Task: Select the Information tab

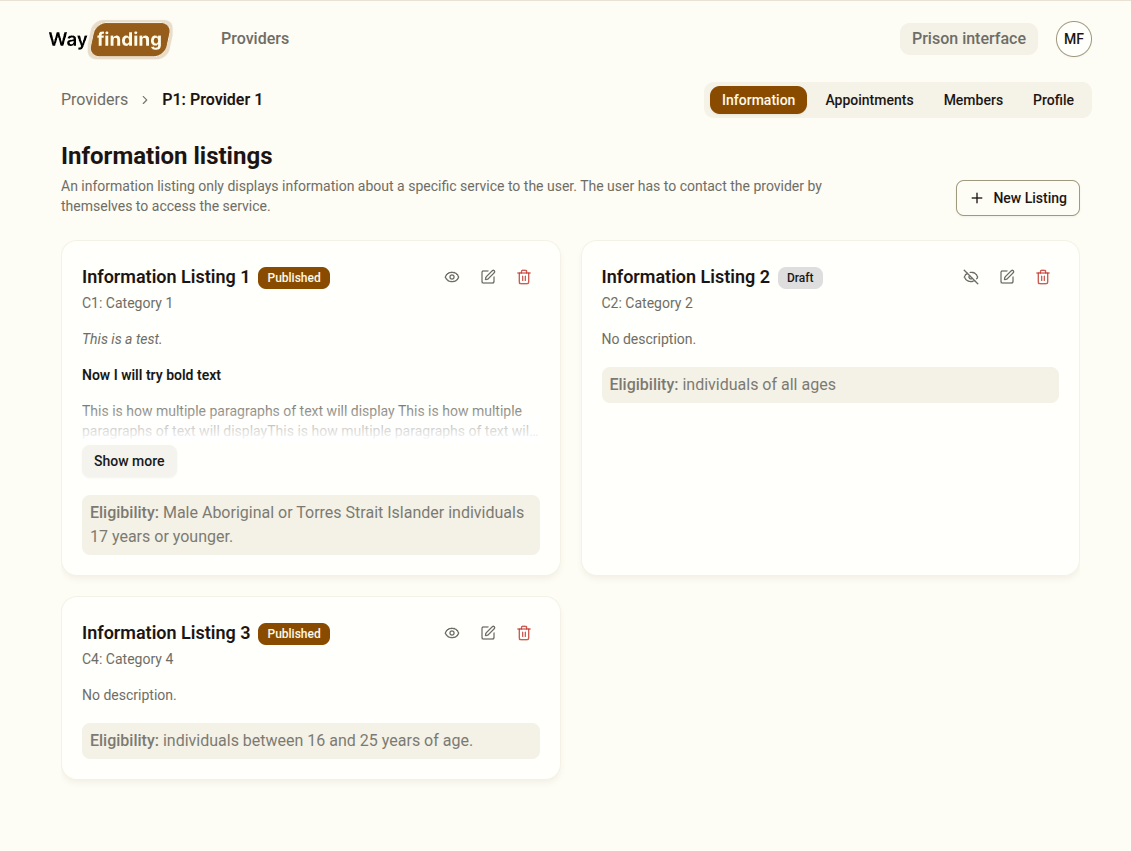Action: tap(758, 100)
